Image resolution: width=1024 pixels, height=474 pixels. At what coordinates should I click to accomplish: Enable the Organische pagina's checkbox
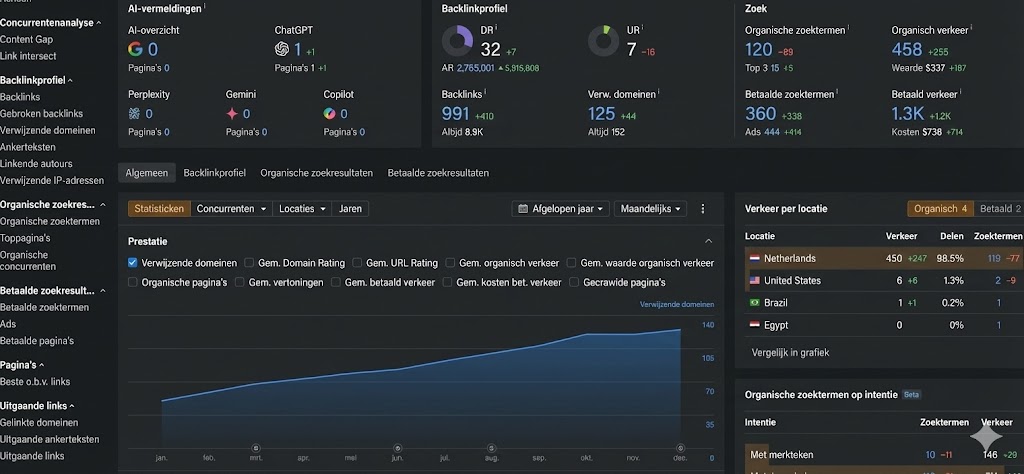133,282
